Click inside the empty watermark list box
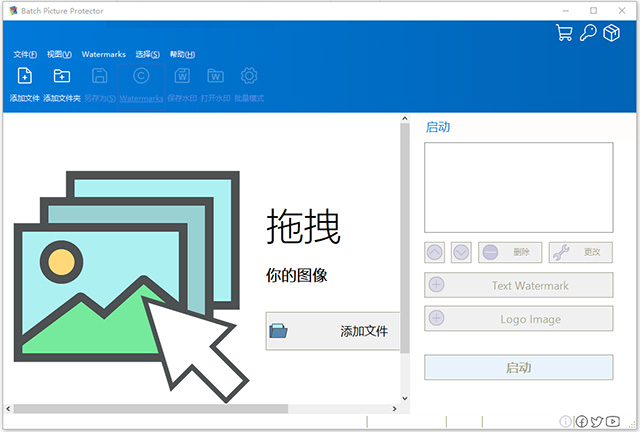The height and width of the screenshot is (432, 640). coord(519,187)
